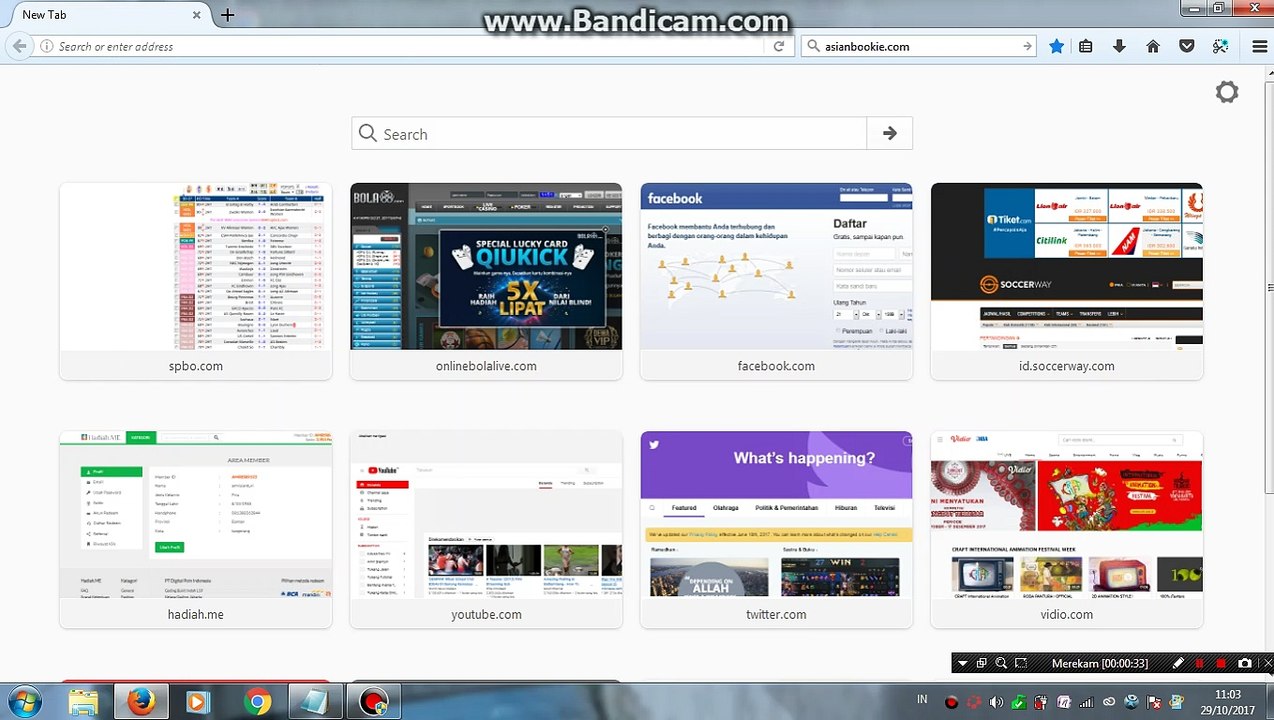Open File Explorer from taskbar

[x=84, y=702]
